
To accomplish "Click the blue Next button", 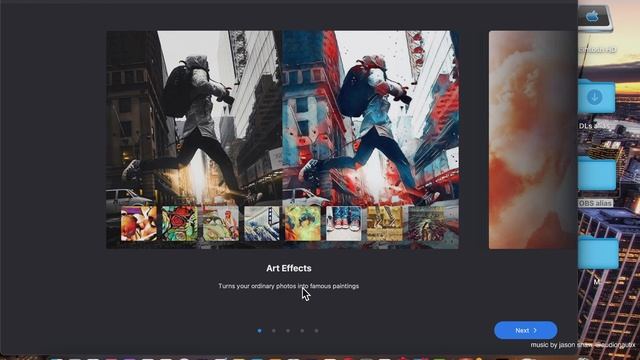I will [x=525, y=330].
